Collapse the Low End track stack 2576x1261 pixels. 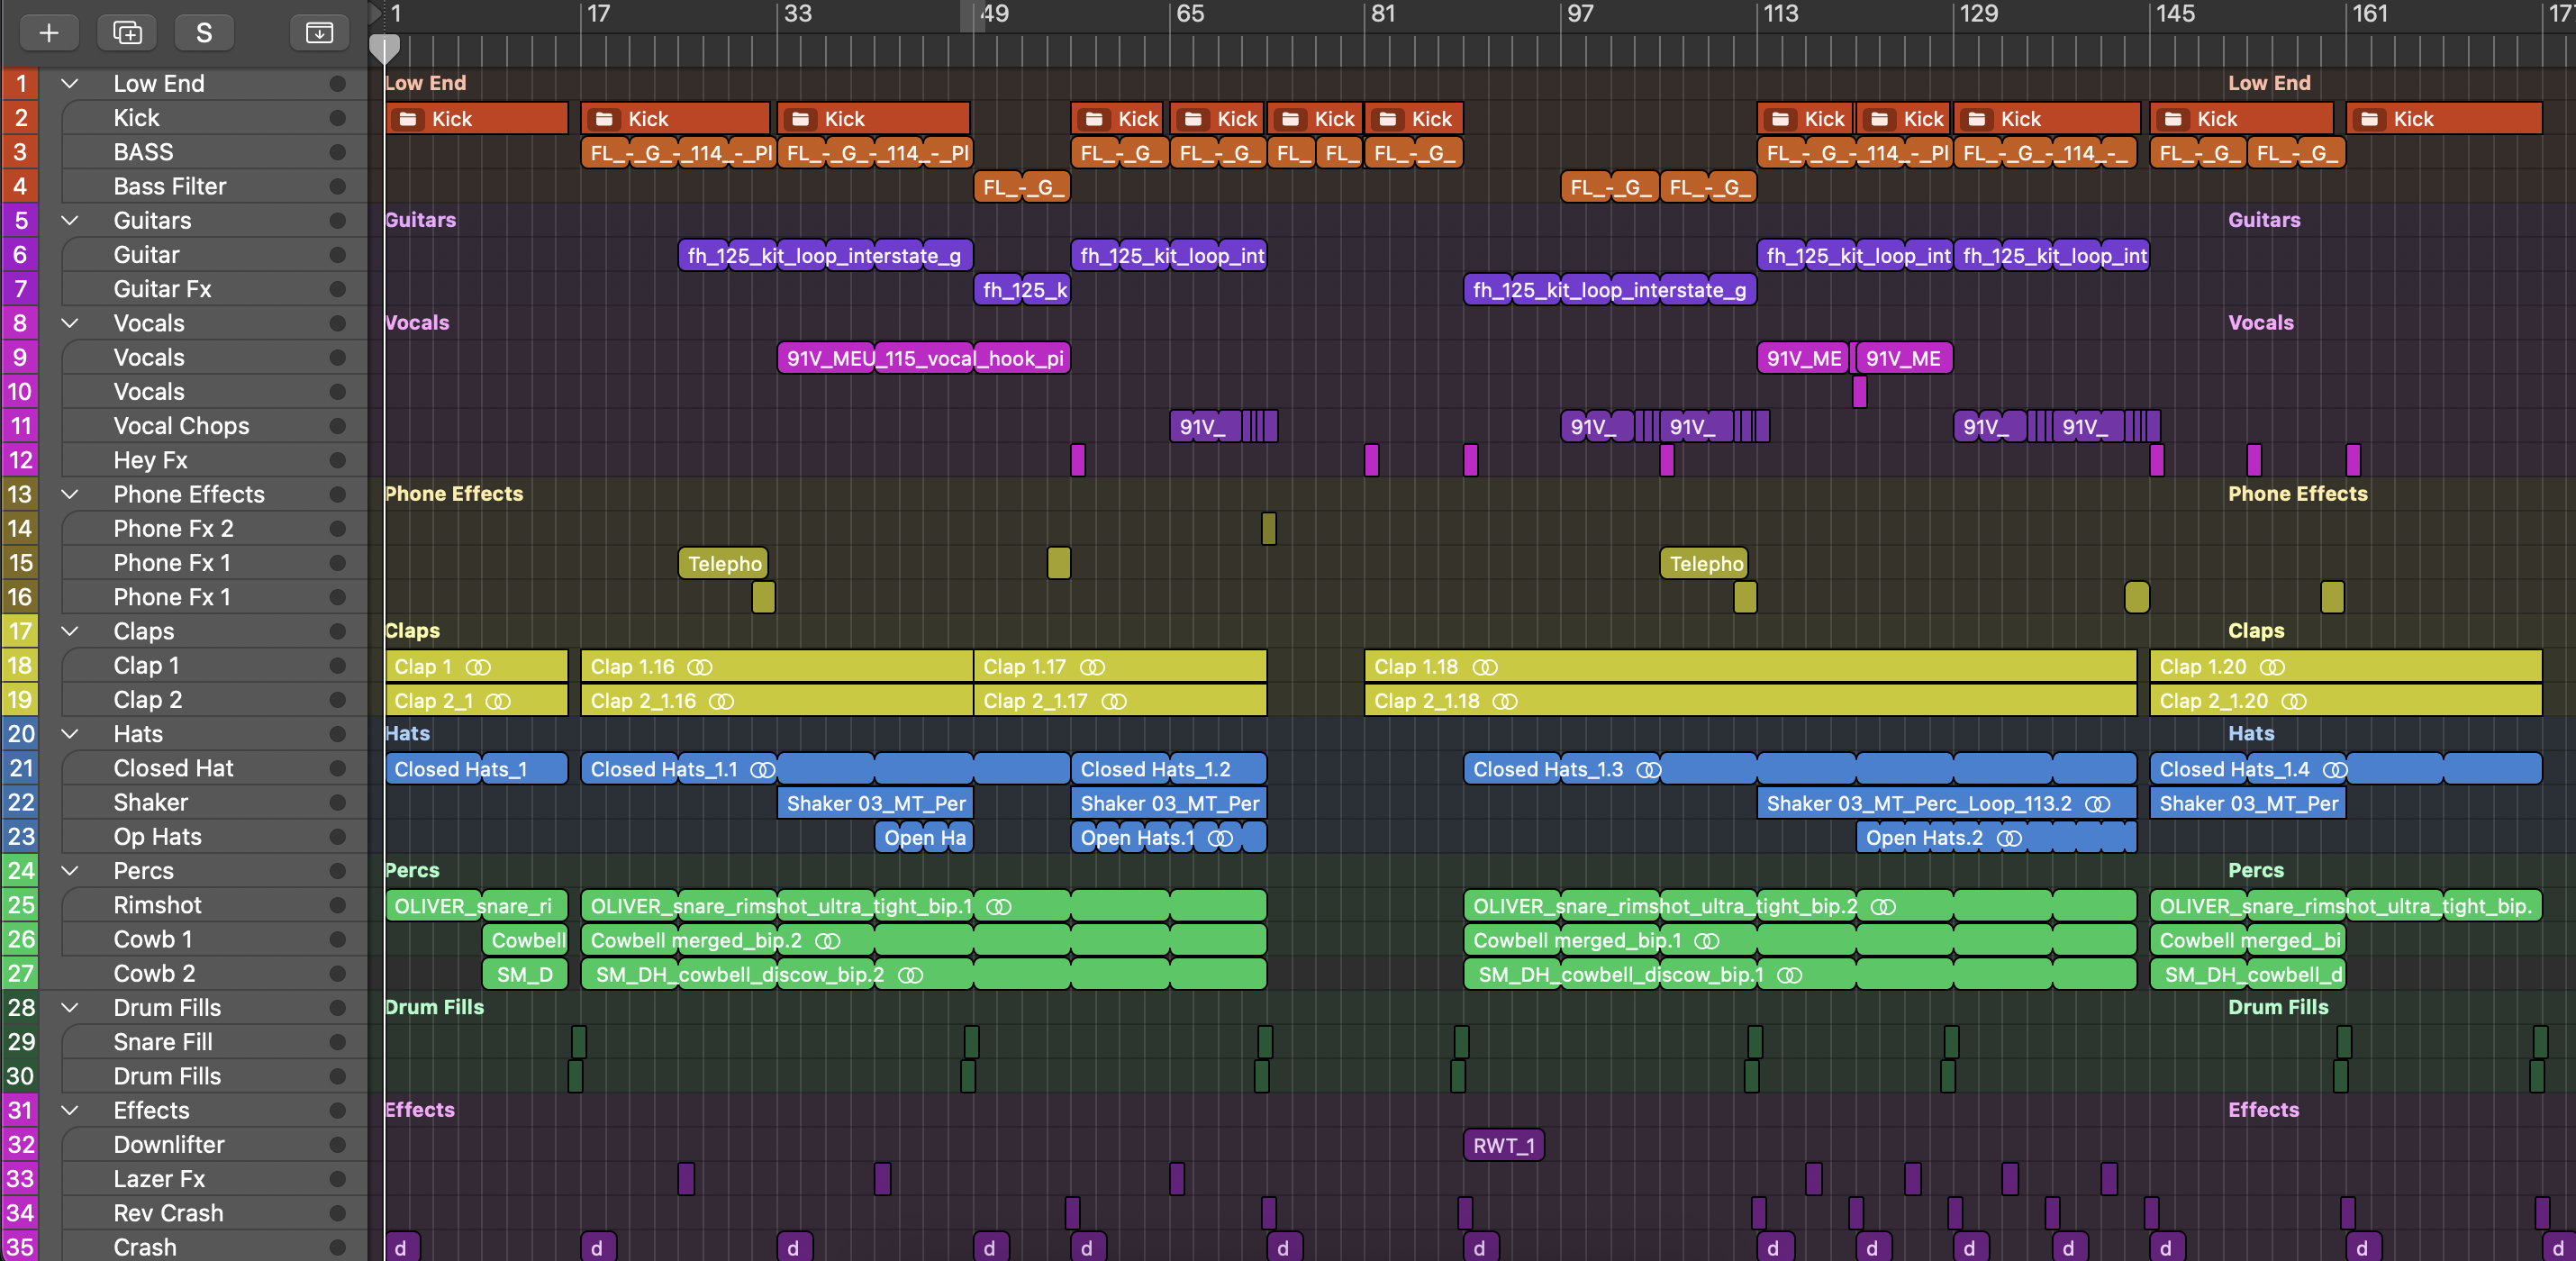click(x=70, y=84)
